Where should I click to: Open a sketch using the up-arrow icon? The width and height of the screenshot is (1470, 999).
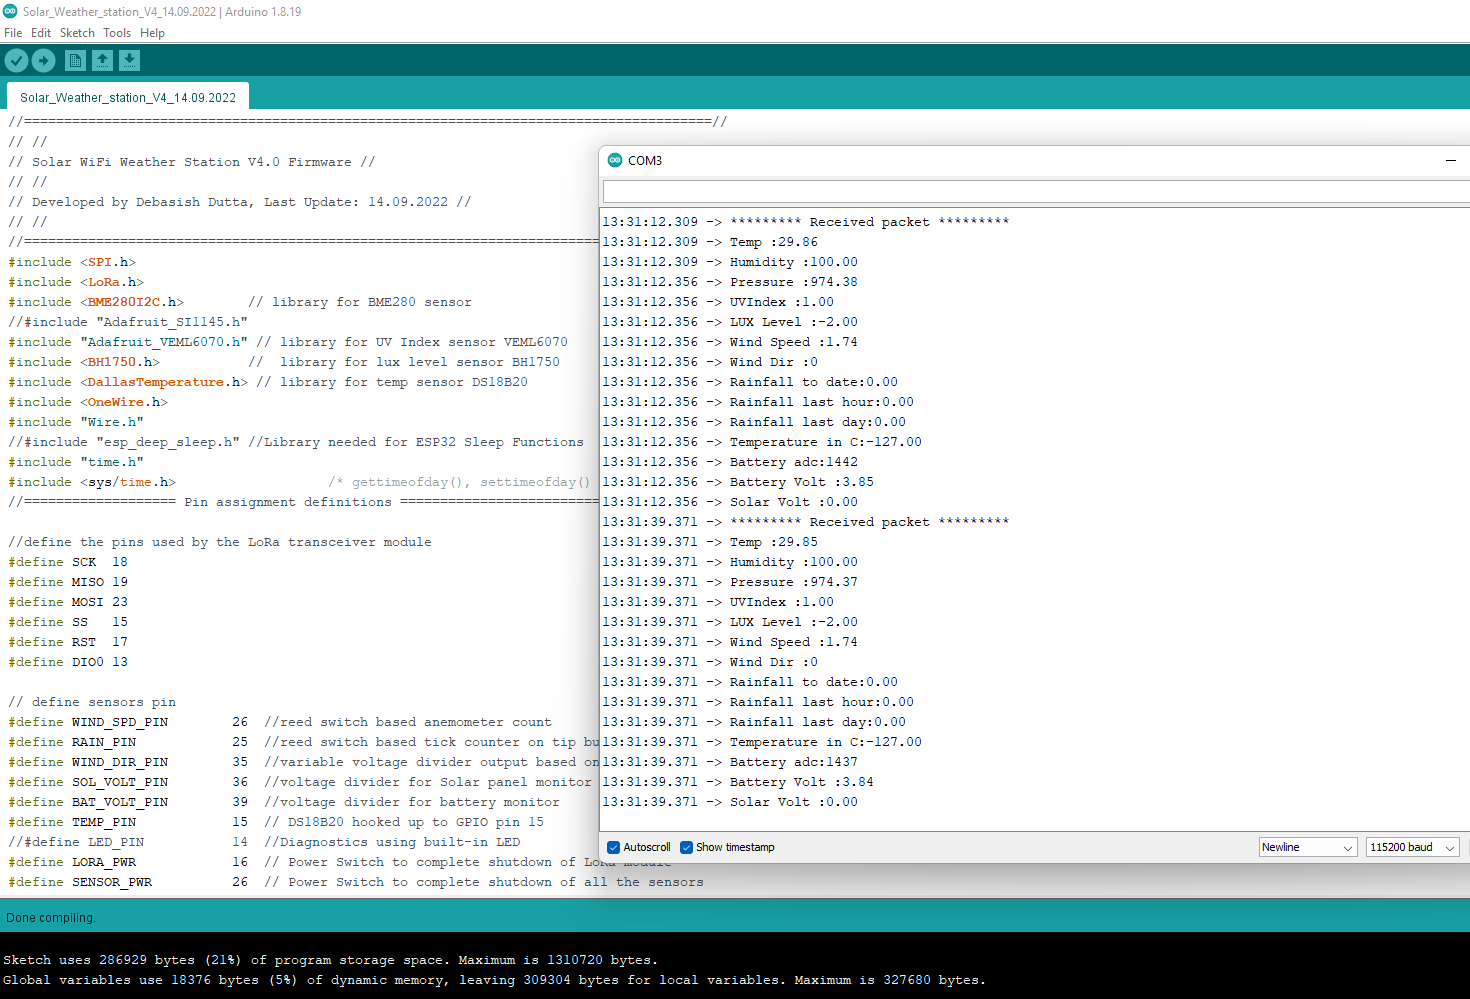[102, 61]
